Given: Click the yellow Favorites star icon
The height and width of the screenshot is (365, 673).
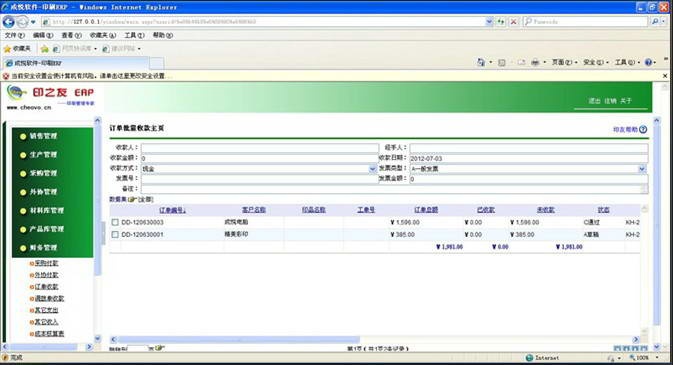Looking at the screenshot, I should 7,49.
